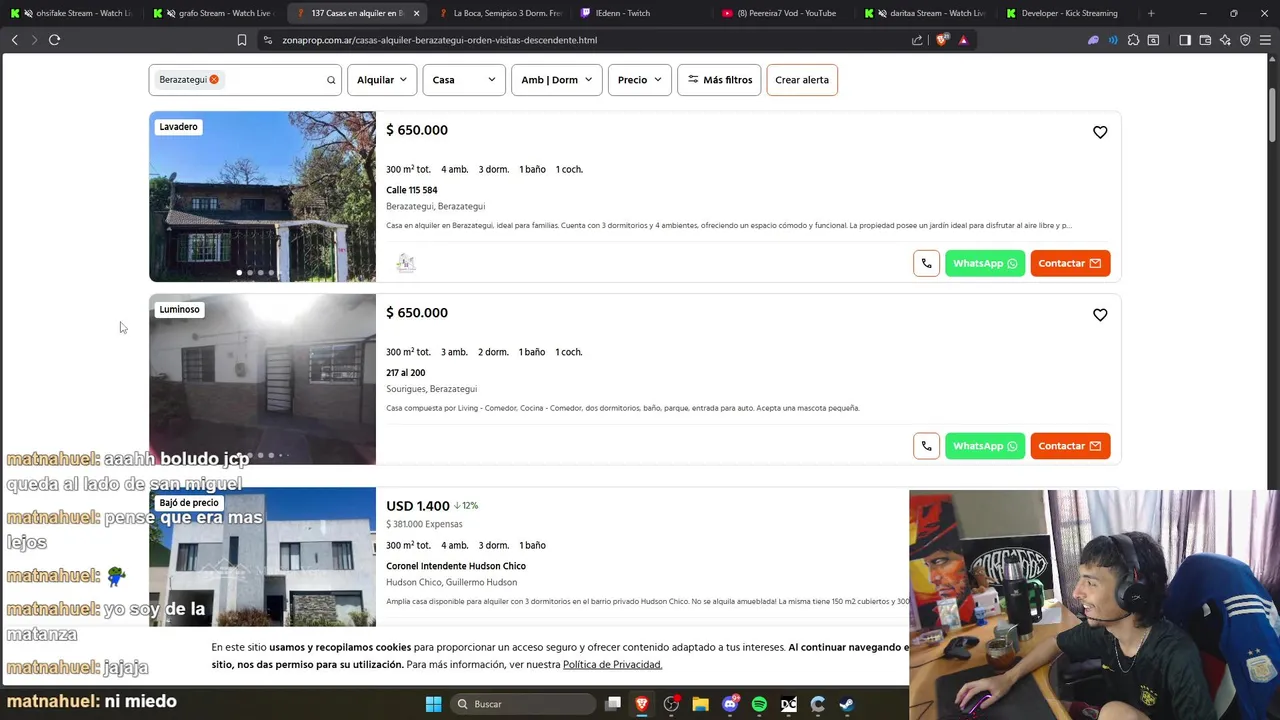Click the USD 1.400 price text
This screenshot has width=1280, height=720.
[418, 506]
